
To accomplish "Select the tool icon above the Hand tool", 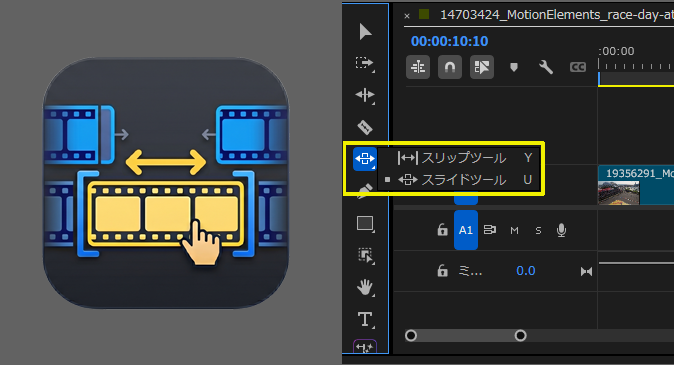I will click(x=365, y=255).
